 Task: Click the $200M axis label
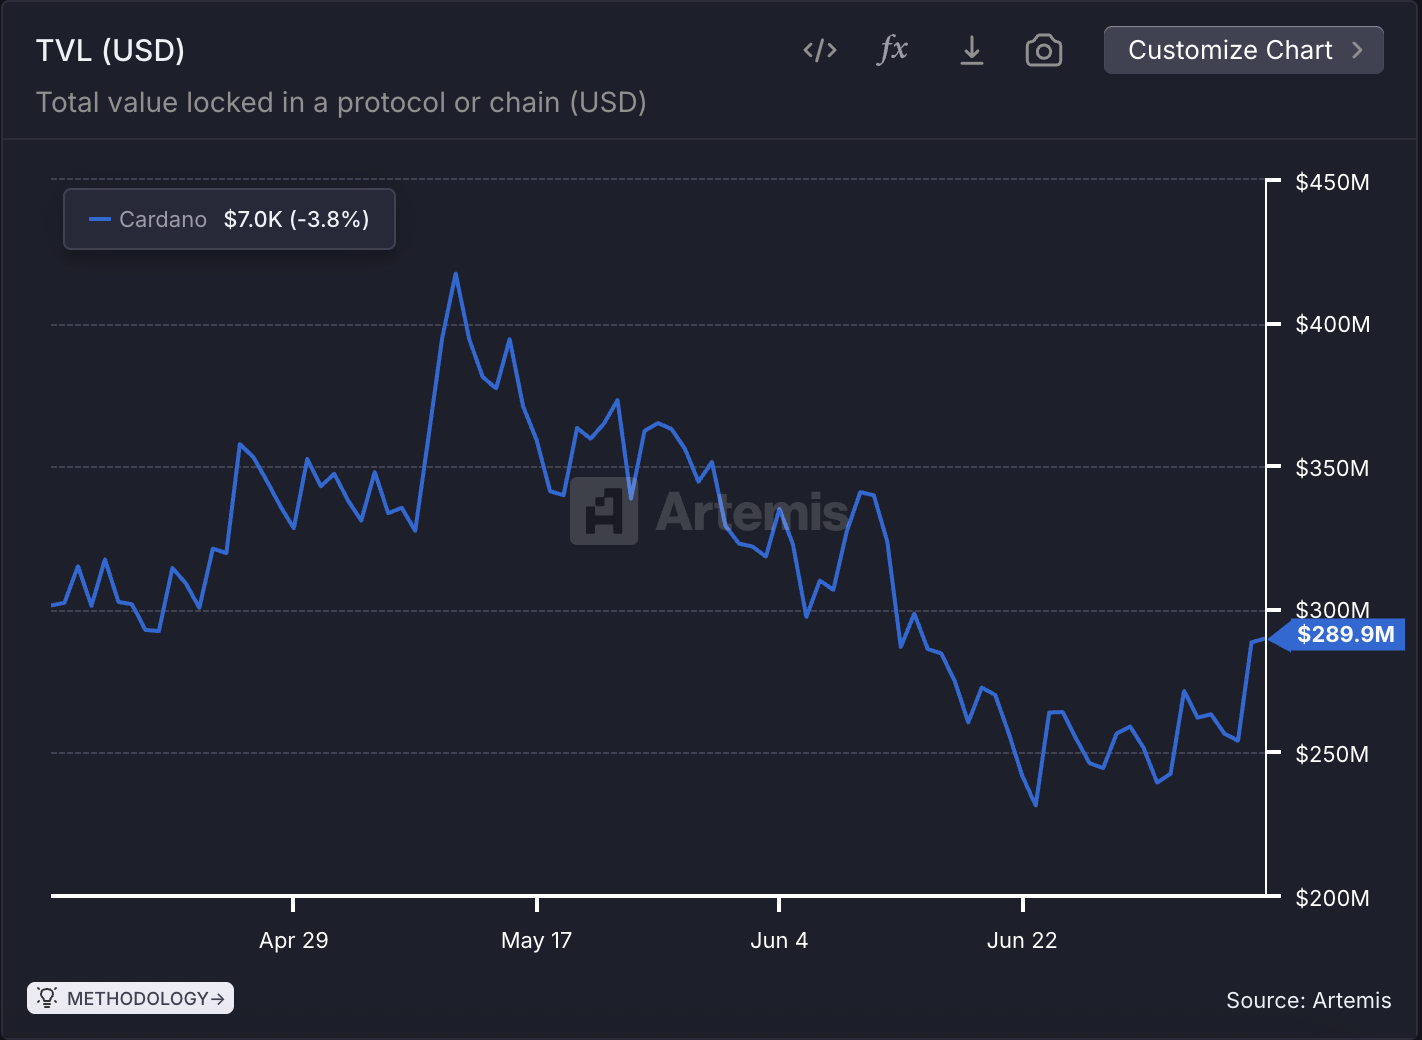(x=1332, y=898)
